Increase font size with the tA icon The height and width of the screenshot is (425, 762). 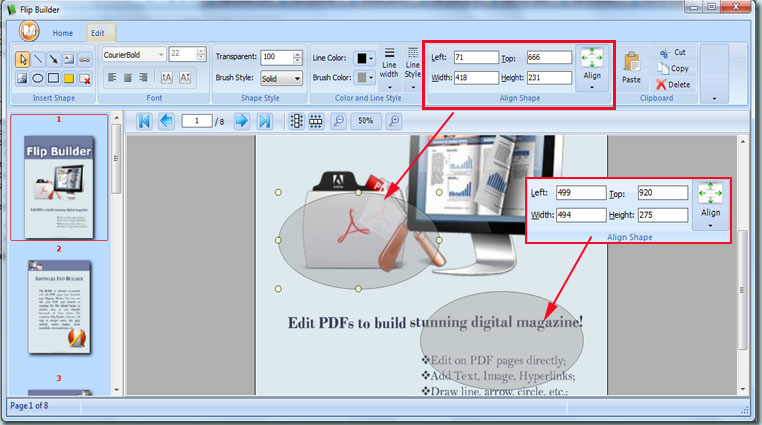pyautogui.click(x=167, y=77)
